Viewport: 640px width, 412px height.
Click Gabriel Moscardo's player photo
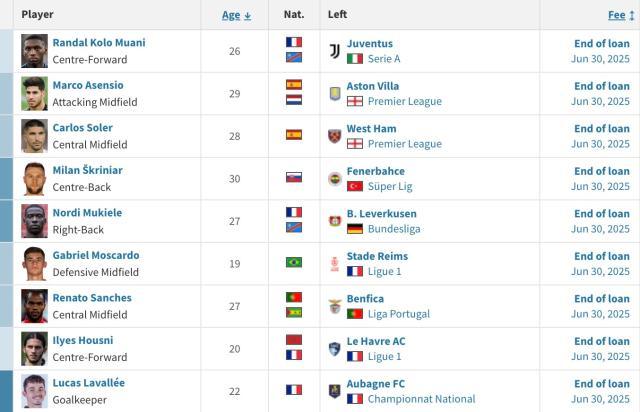[35, 263]
